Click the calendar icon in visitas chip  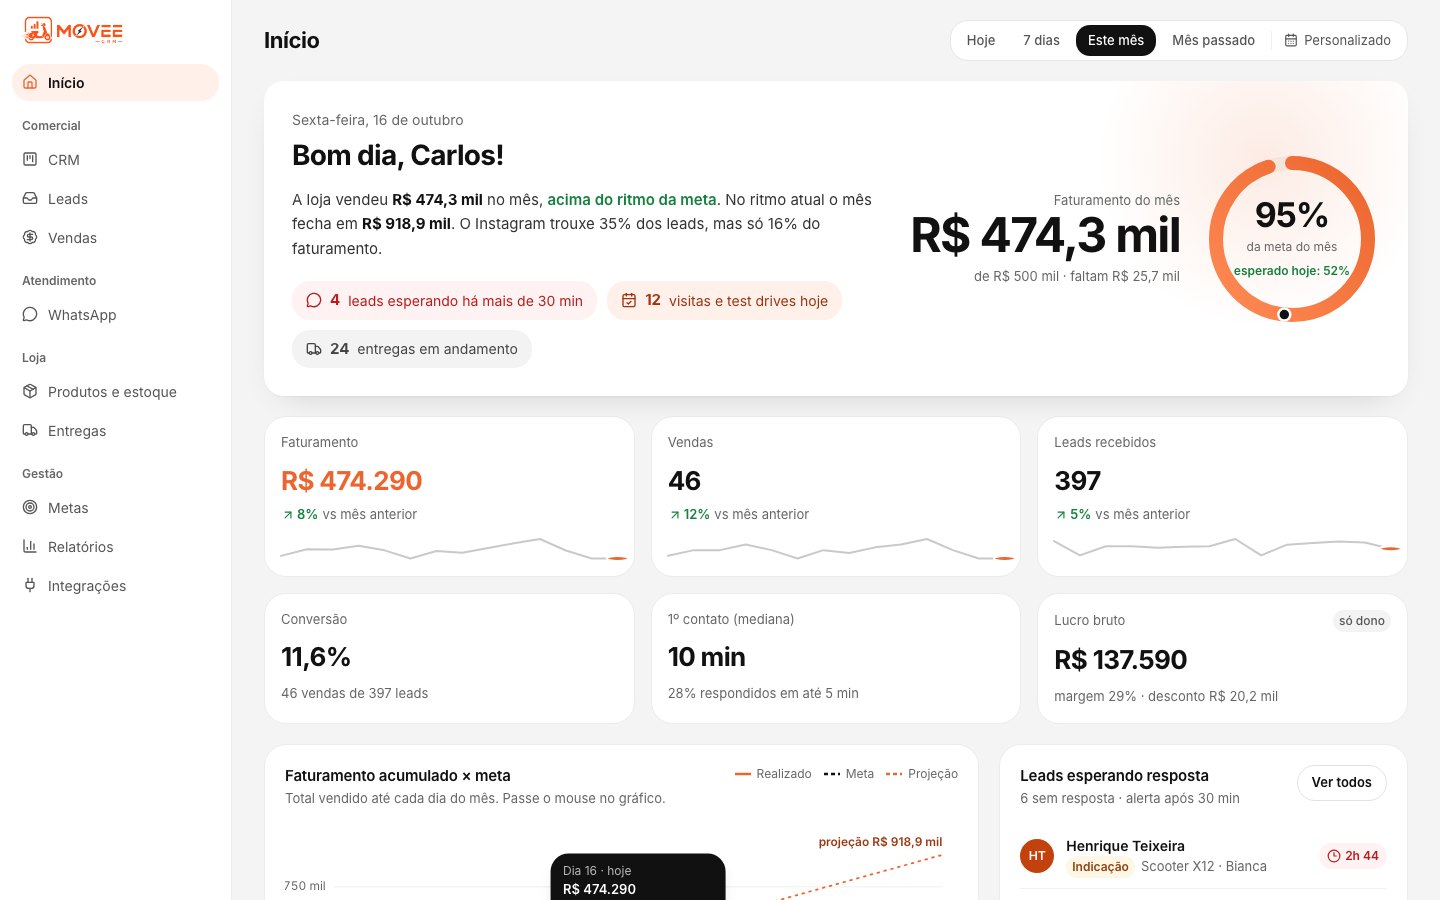pos(629,300)
